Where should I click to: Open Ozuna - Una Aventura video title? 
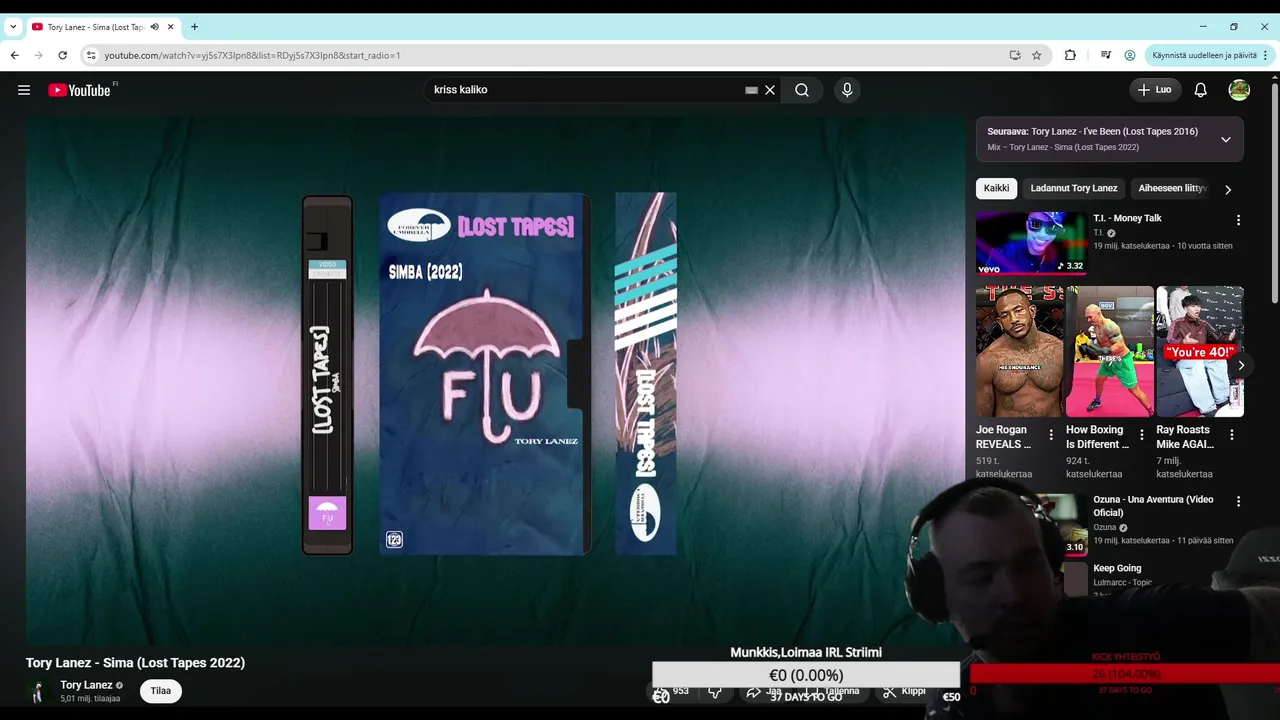click(1153, 506)
